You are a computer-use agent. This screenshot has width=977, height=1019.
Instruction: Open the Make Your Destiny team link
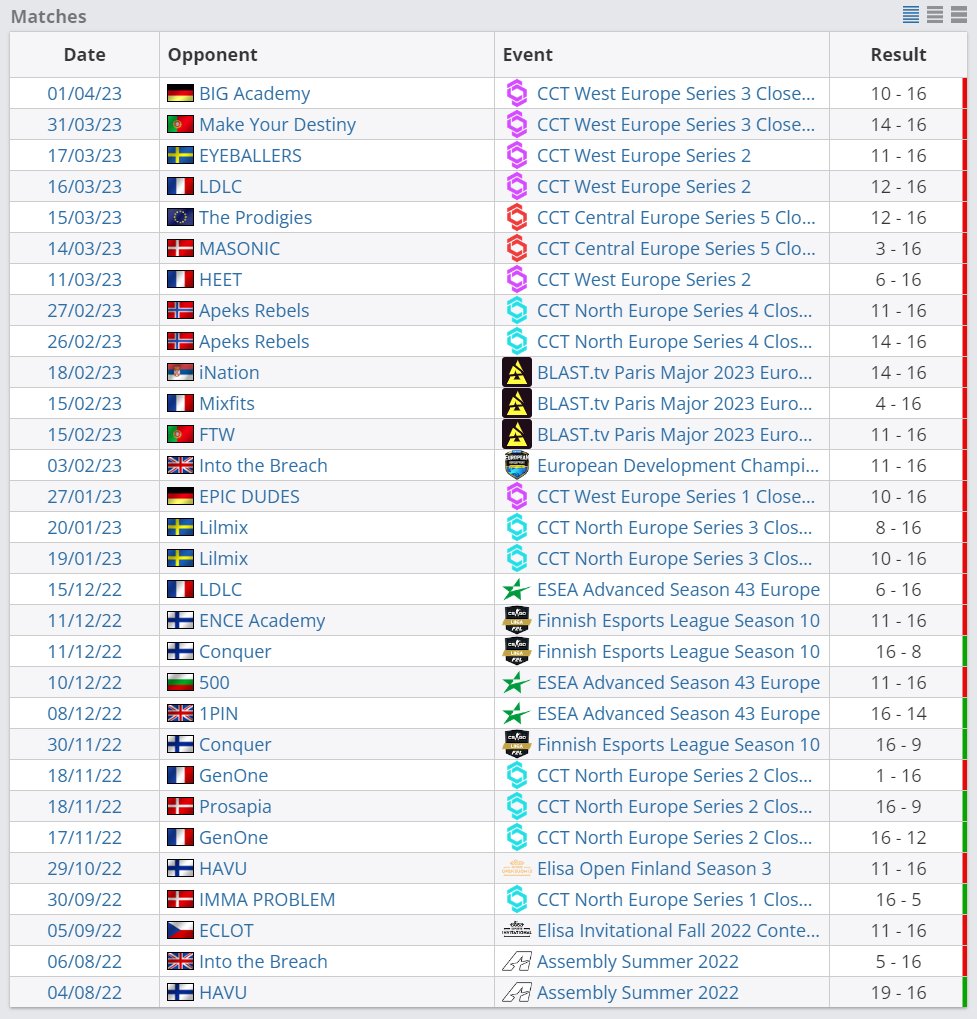(278, 124)
